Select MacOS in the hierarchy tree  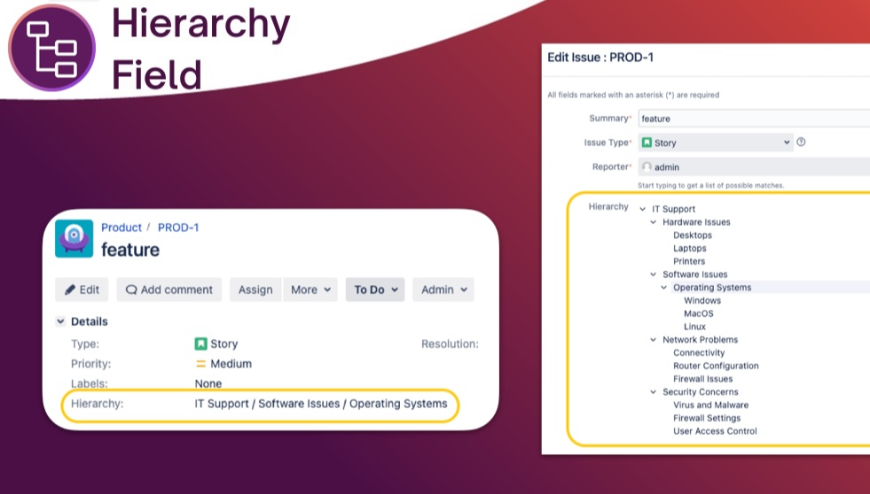pyautogui.click(x=699, y=314)
